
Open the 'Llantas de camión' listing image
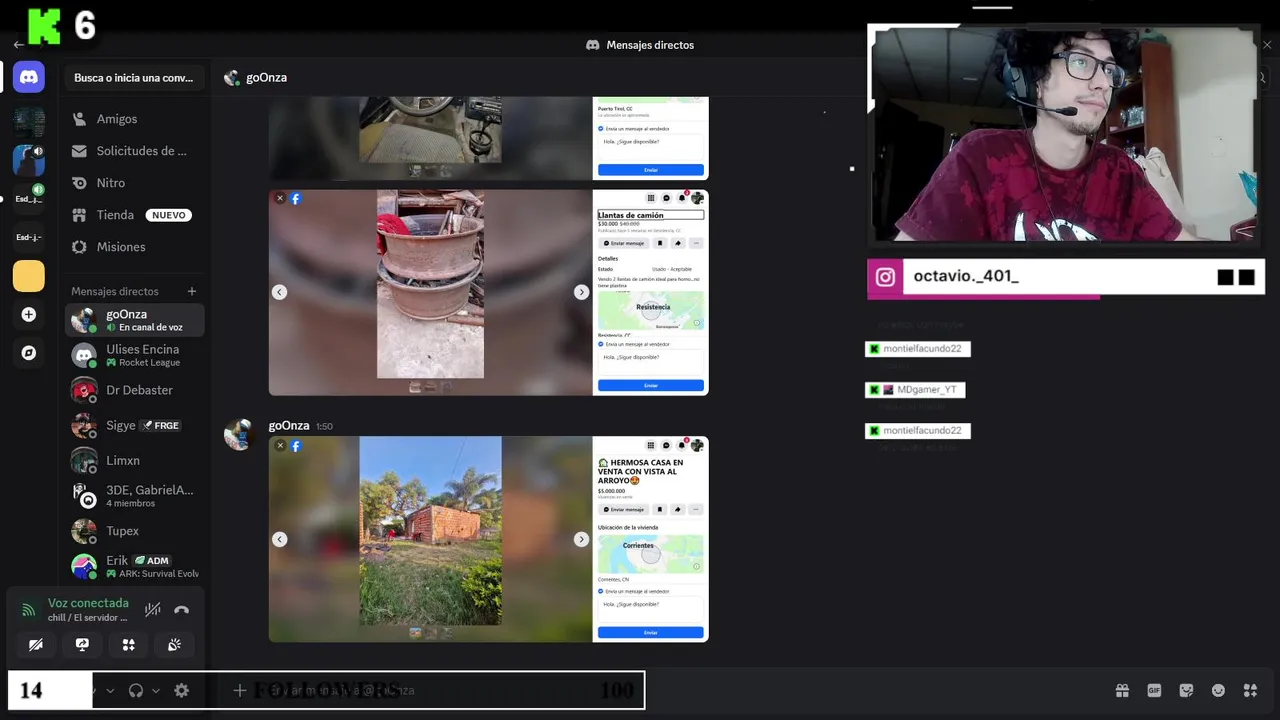point(488,292)
